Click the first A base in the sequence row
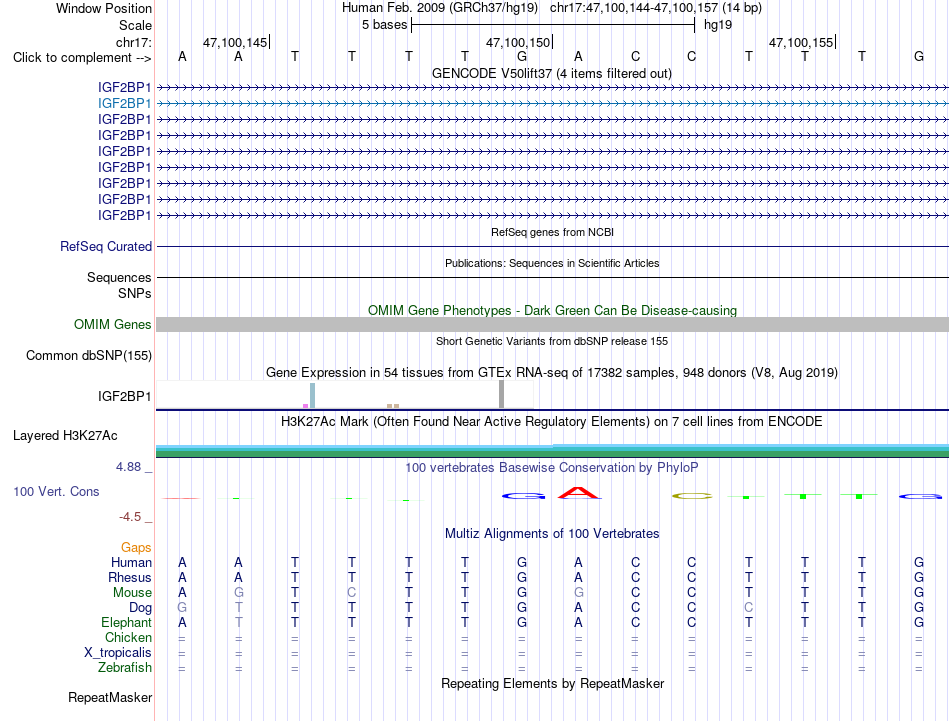Image resolution: width=950 pixels, height=721 pixels. [x=182, y=57]
